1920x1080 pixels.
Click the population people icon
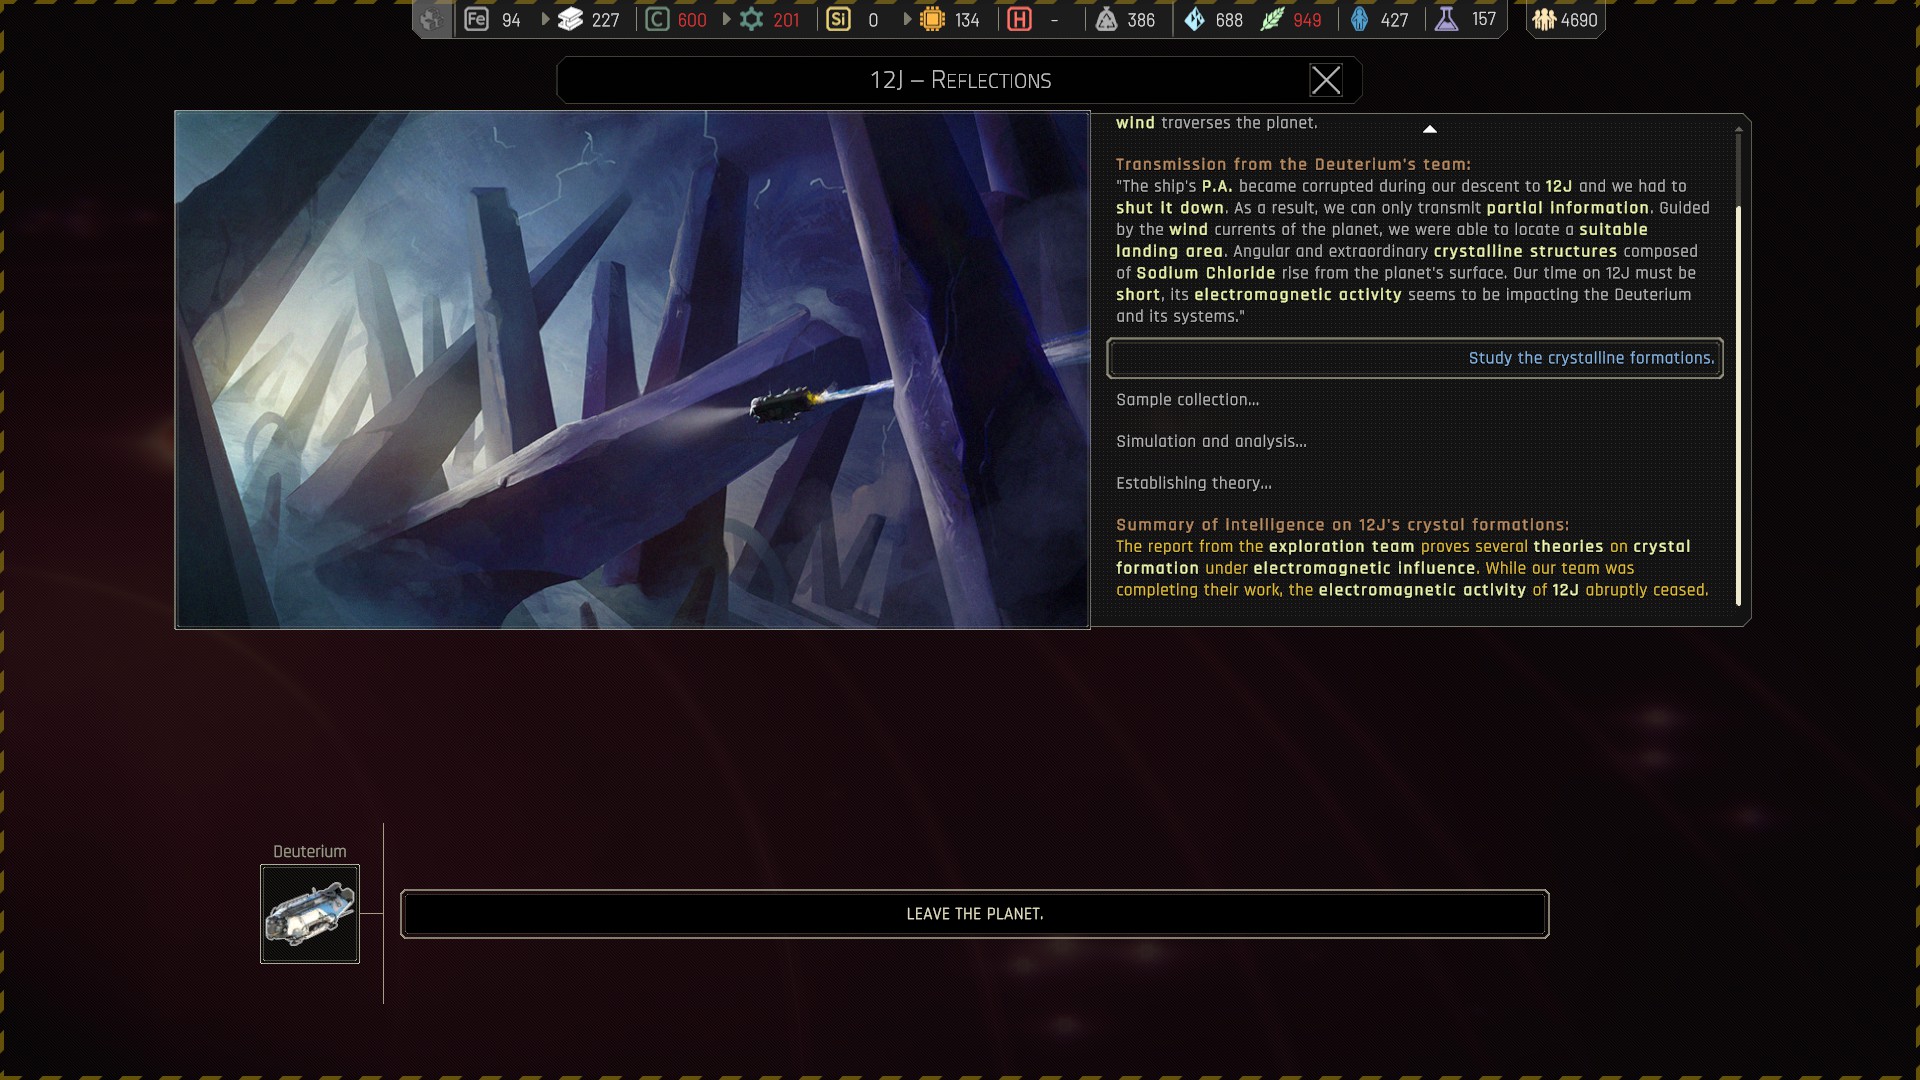click(1544, 19)
